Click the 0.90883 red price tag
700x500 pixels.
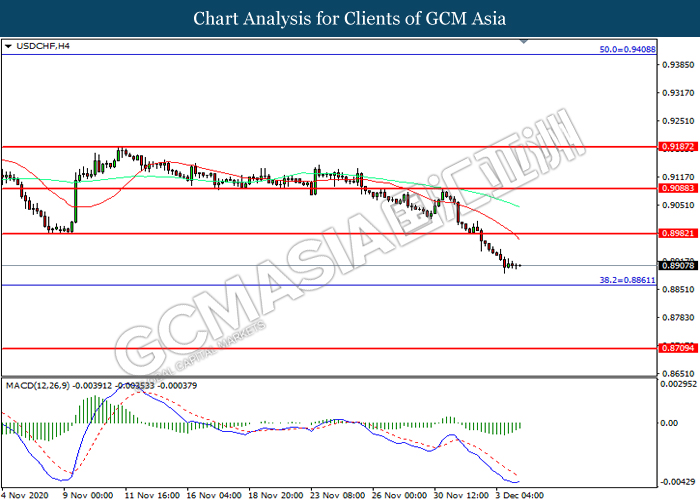click(x=678, y=188)
